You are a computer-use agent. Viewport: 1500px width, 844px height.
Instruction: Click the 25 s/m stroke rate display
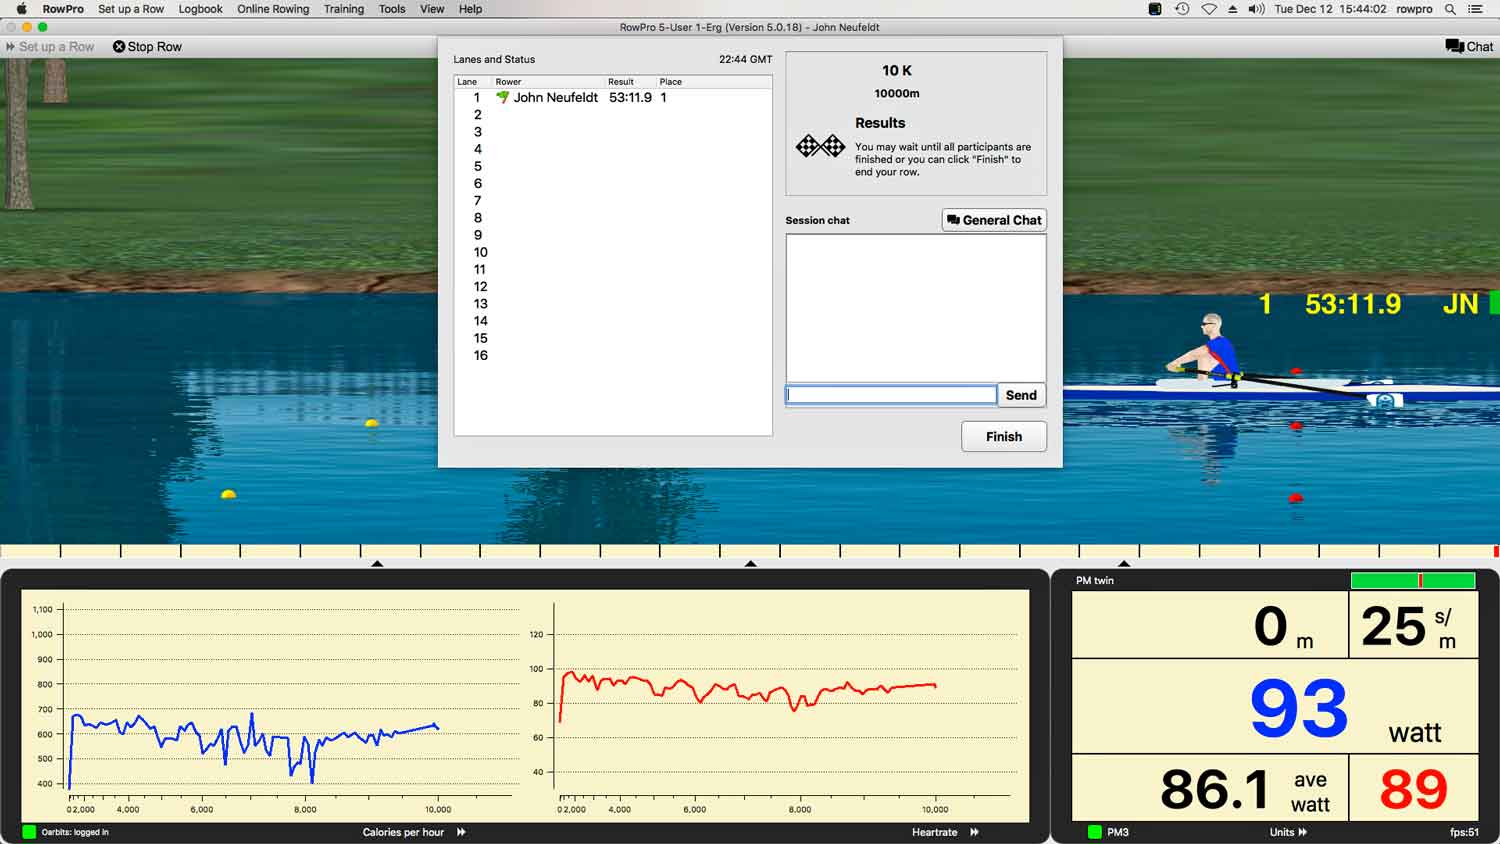(x=1413, y=625)
